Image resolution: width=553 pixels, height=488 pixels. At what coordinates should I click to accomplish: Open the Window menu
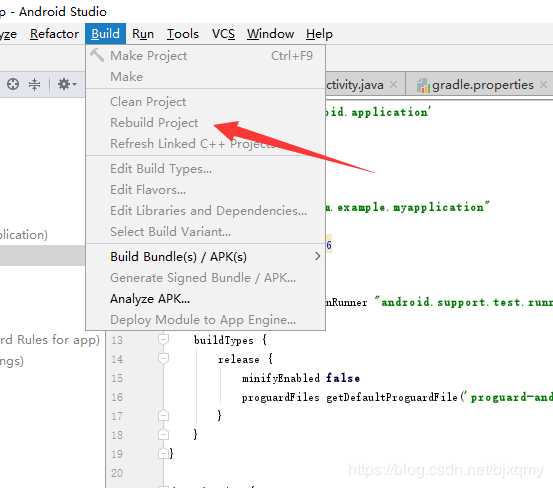click(x=270, y=34)
